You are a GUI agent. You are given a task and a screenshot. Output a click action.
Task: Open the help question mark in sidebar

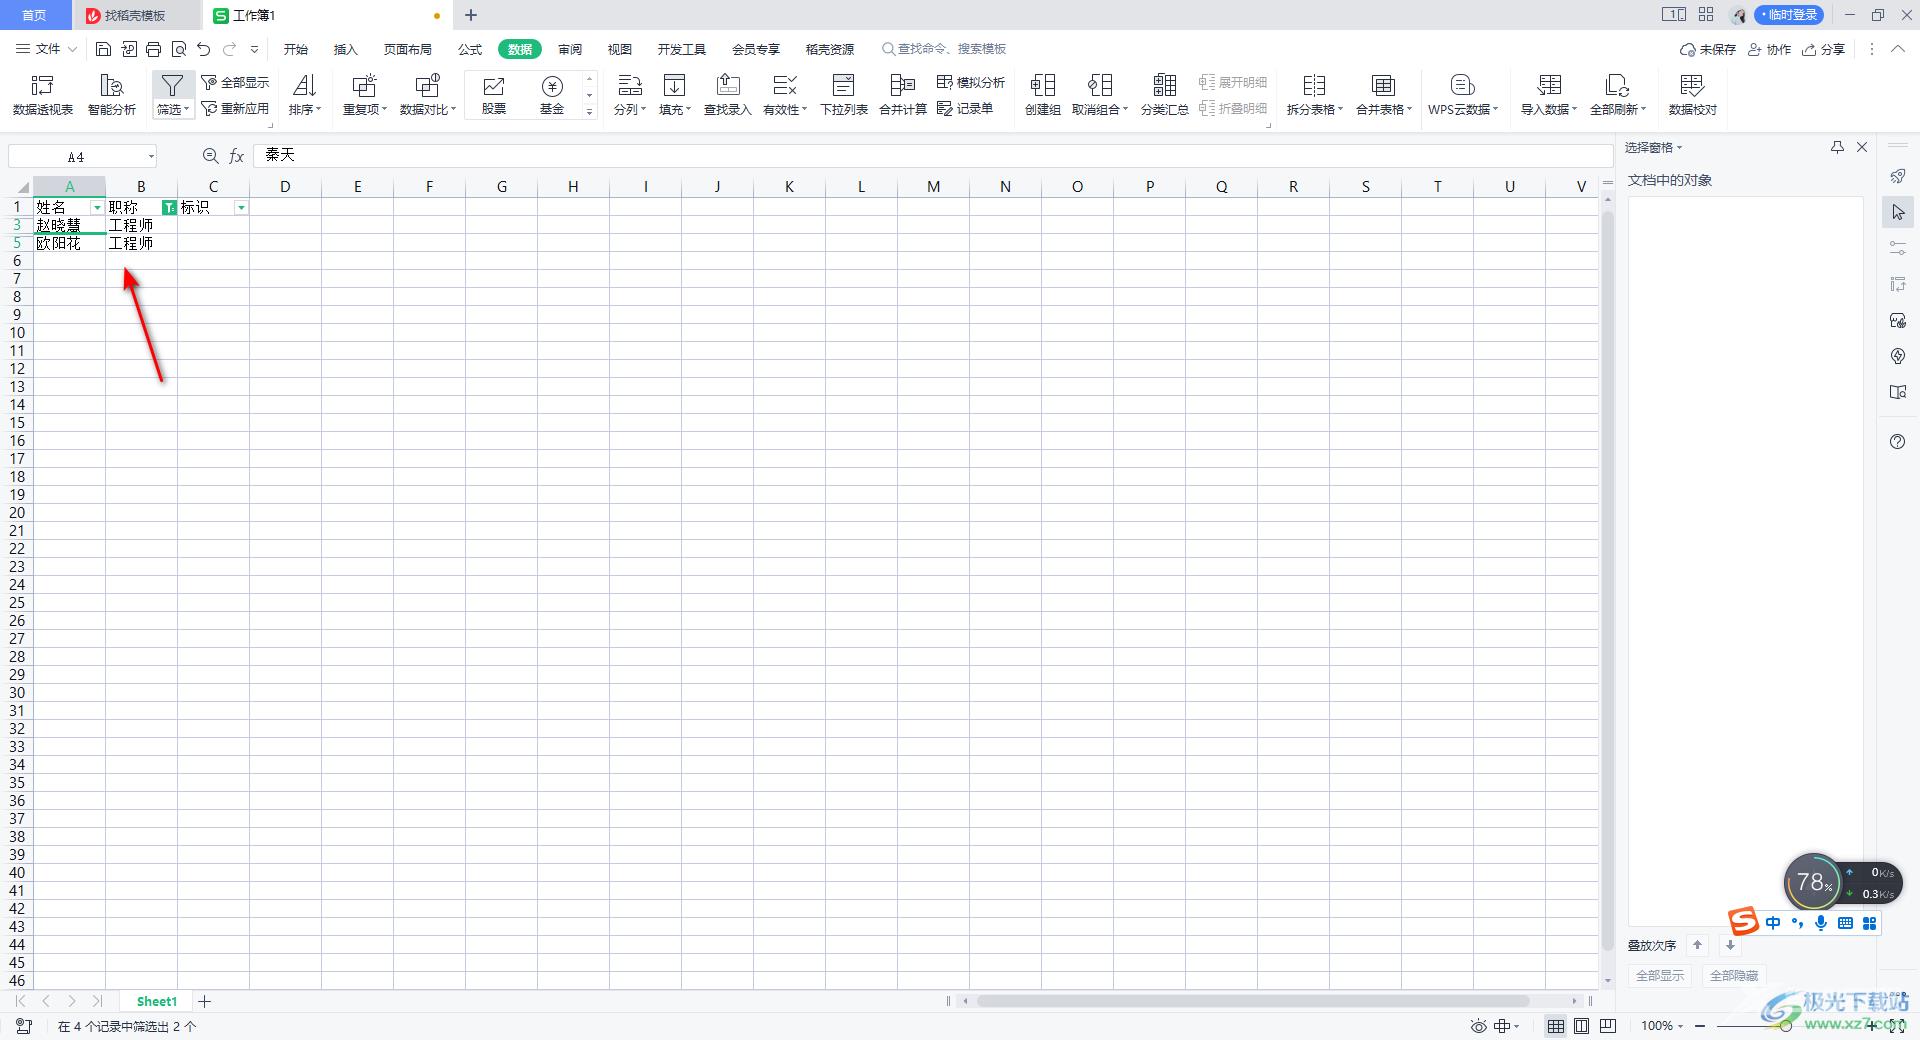(1898, 442)
